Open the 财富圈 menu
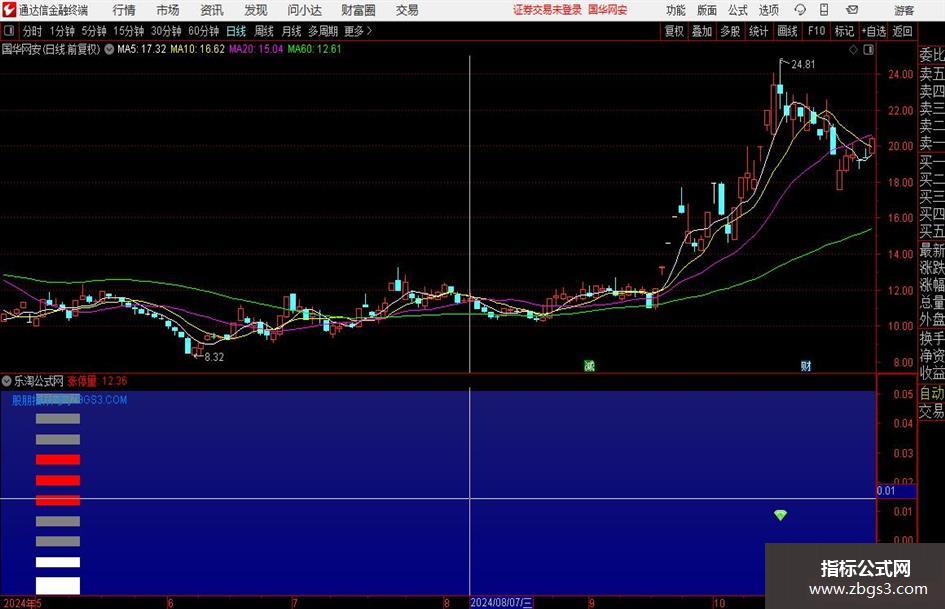Screen dimensions: 945x609 coord(358,10)
